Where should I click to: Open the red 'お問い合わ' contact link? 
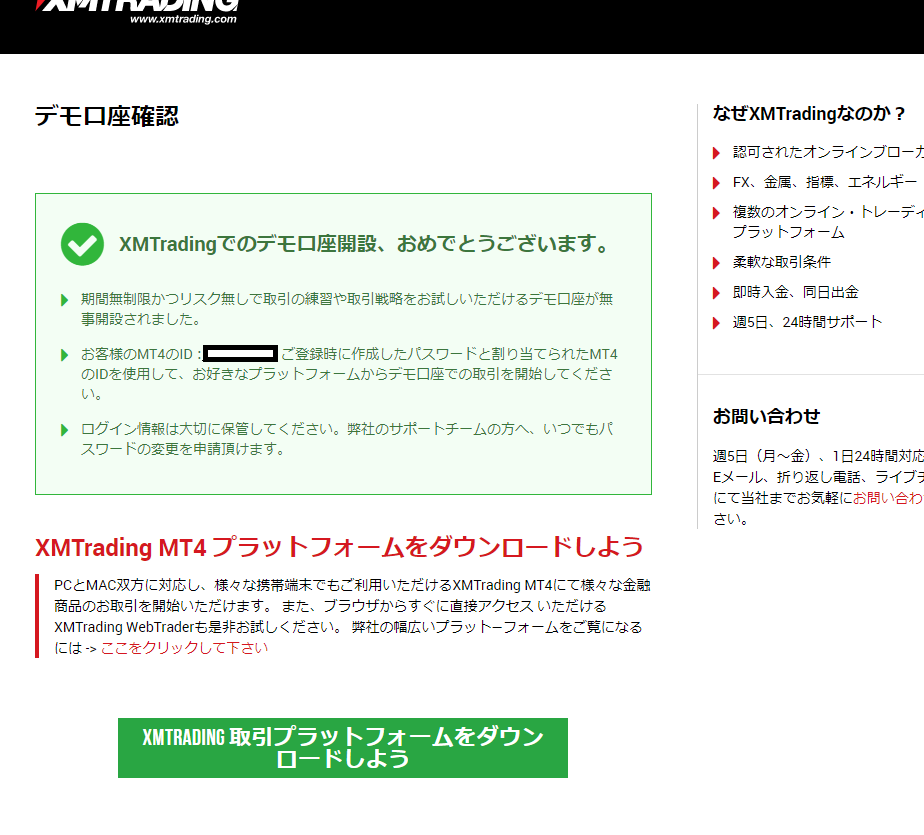pyautogui.click(x=888, y=499)
